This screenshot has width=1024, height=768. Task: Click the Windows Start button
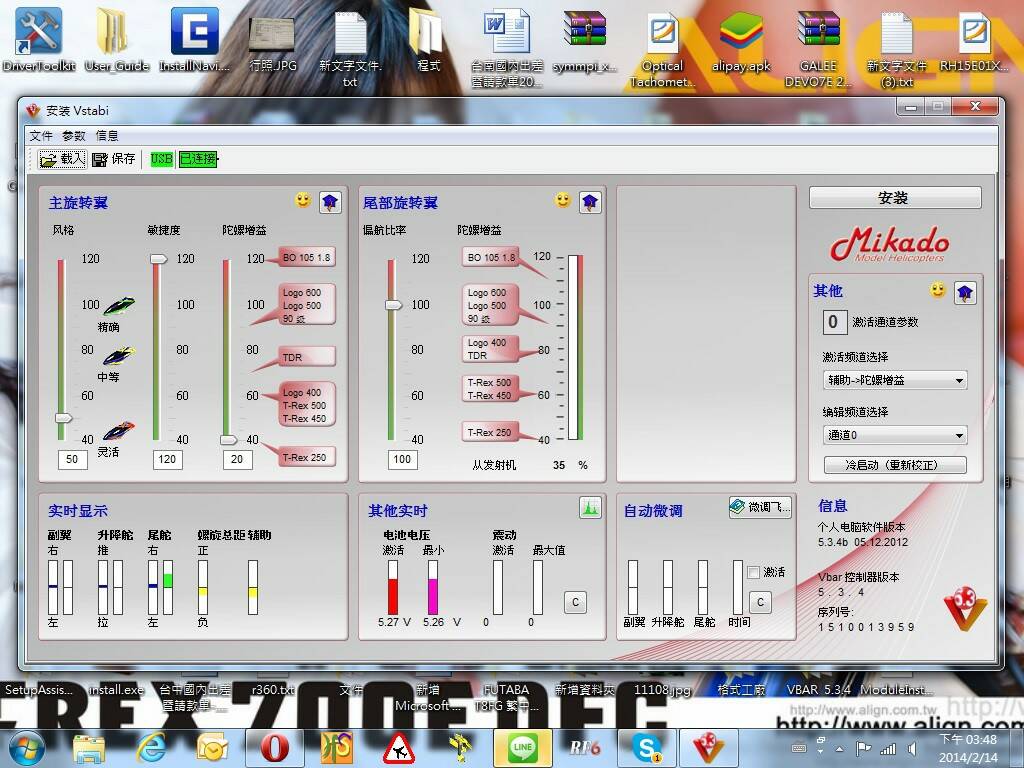(26, 748)
